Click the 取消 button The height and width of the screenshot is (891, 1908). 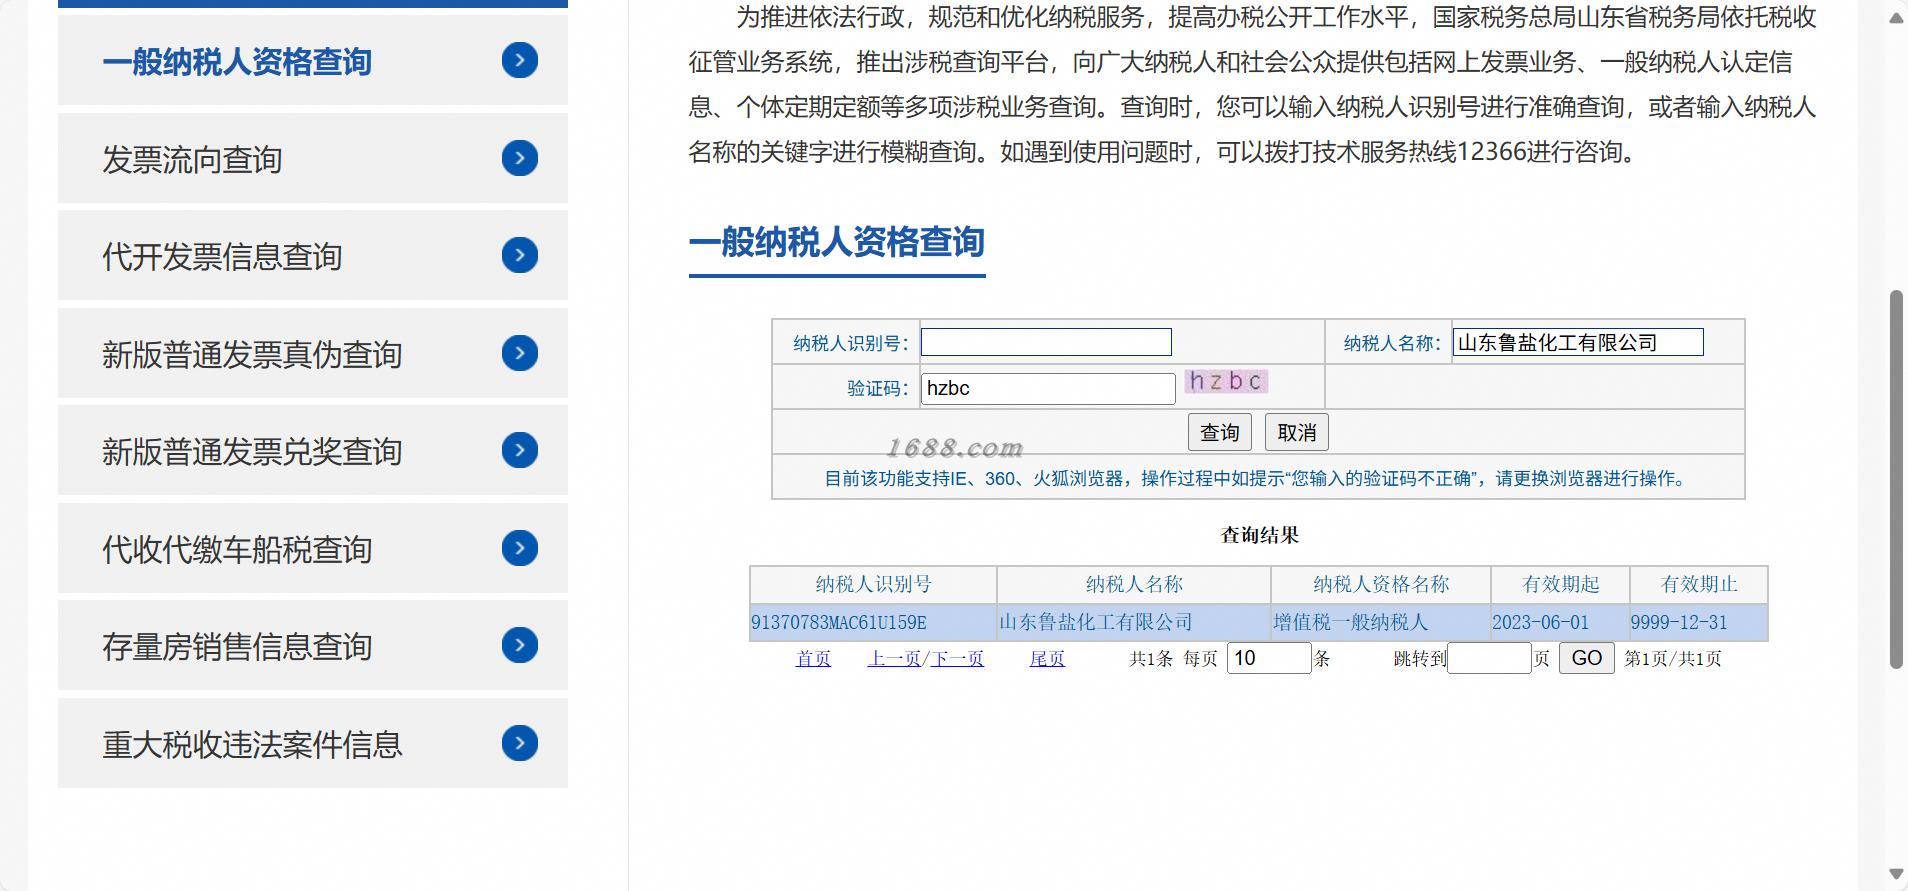pyautogui.click(x=1297, y=432)
